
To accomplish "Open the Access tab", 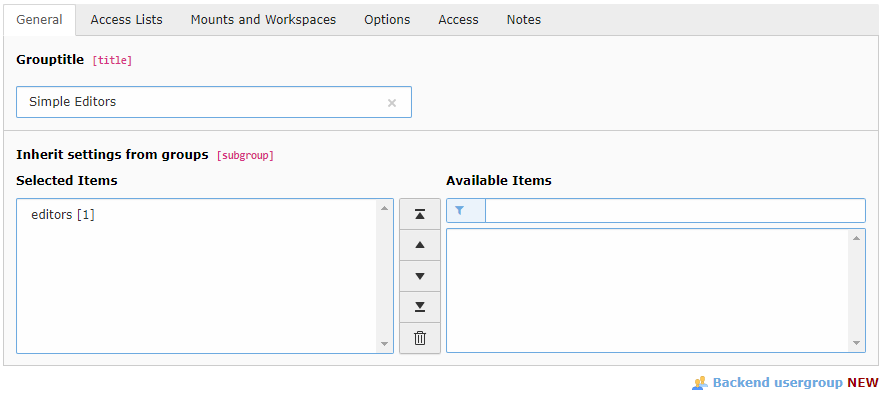I will 458,20.
